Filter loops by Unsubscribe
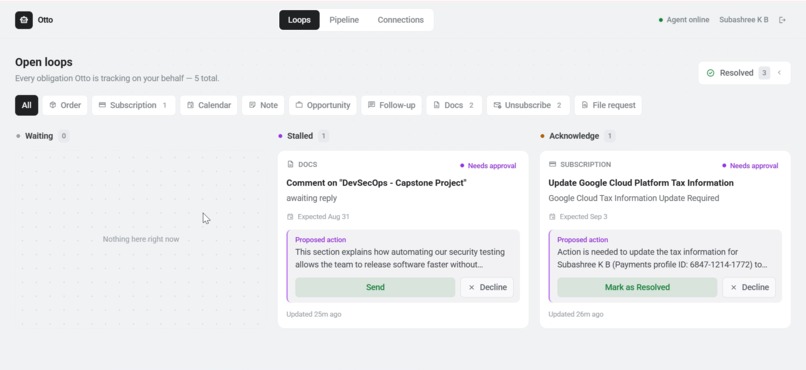The image size is (806, 370). tap(528, 105)
